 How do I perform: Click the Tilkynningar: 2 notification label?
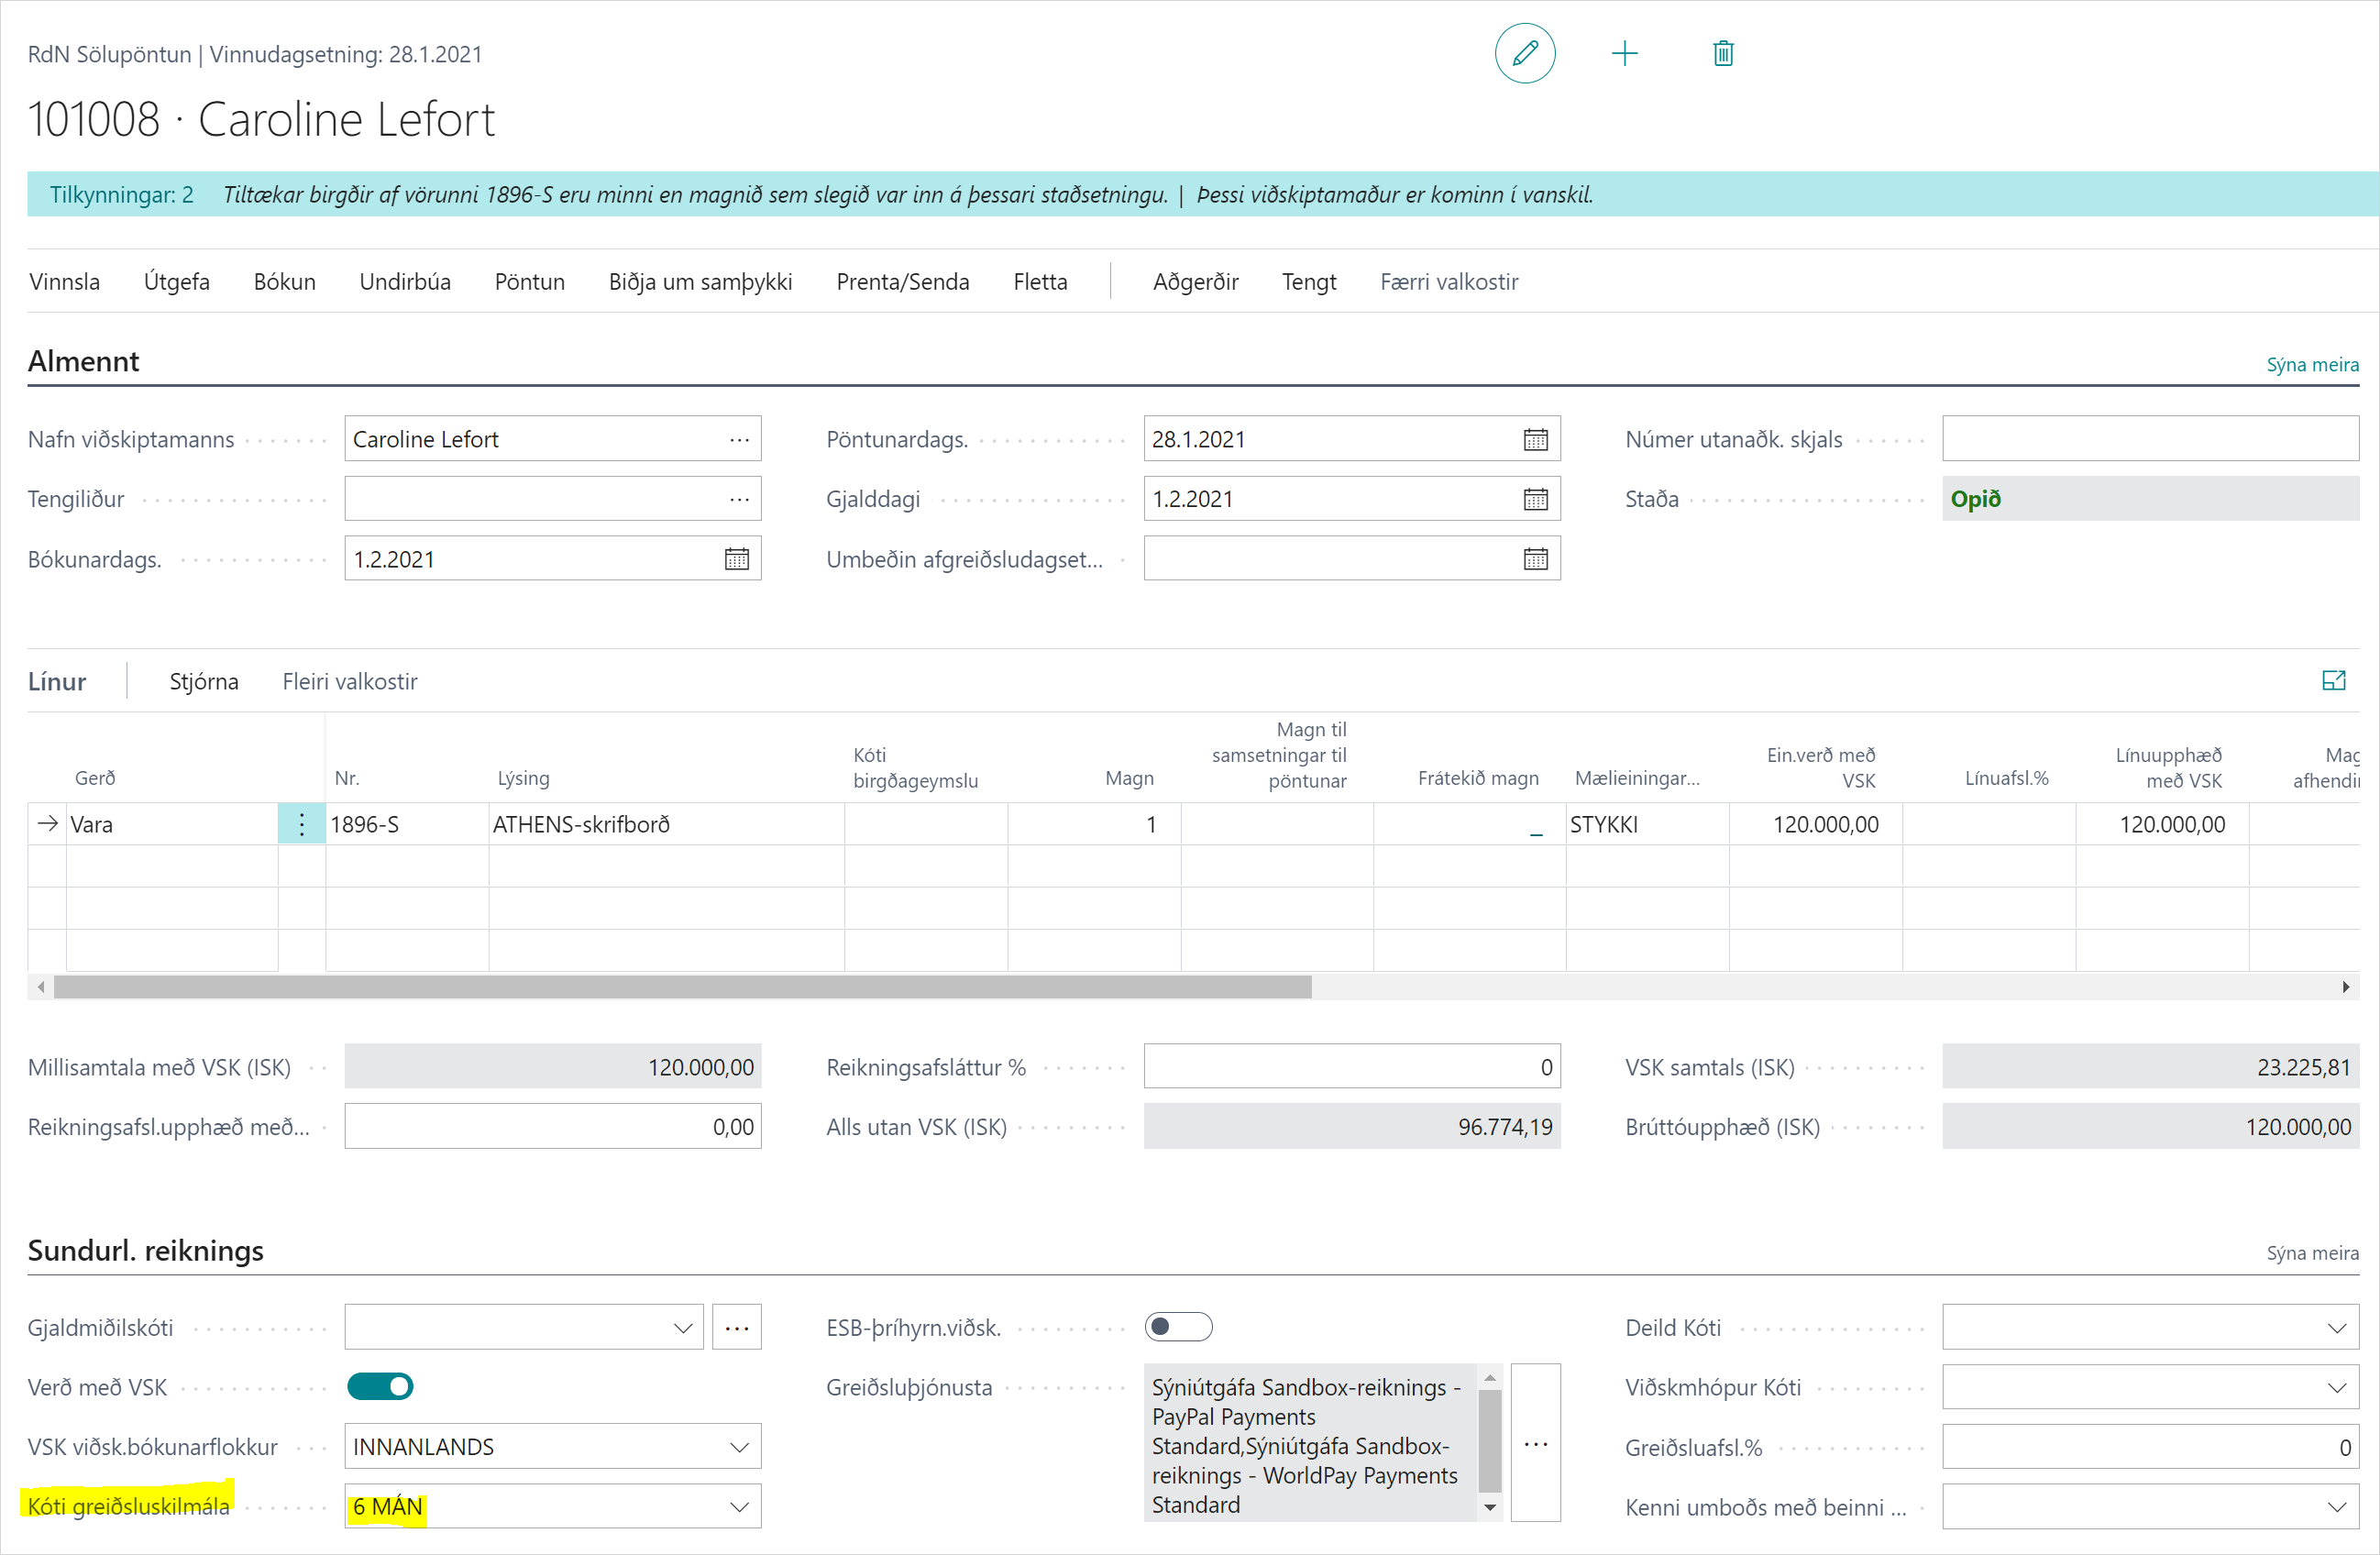point(122,195)
